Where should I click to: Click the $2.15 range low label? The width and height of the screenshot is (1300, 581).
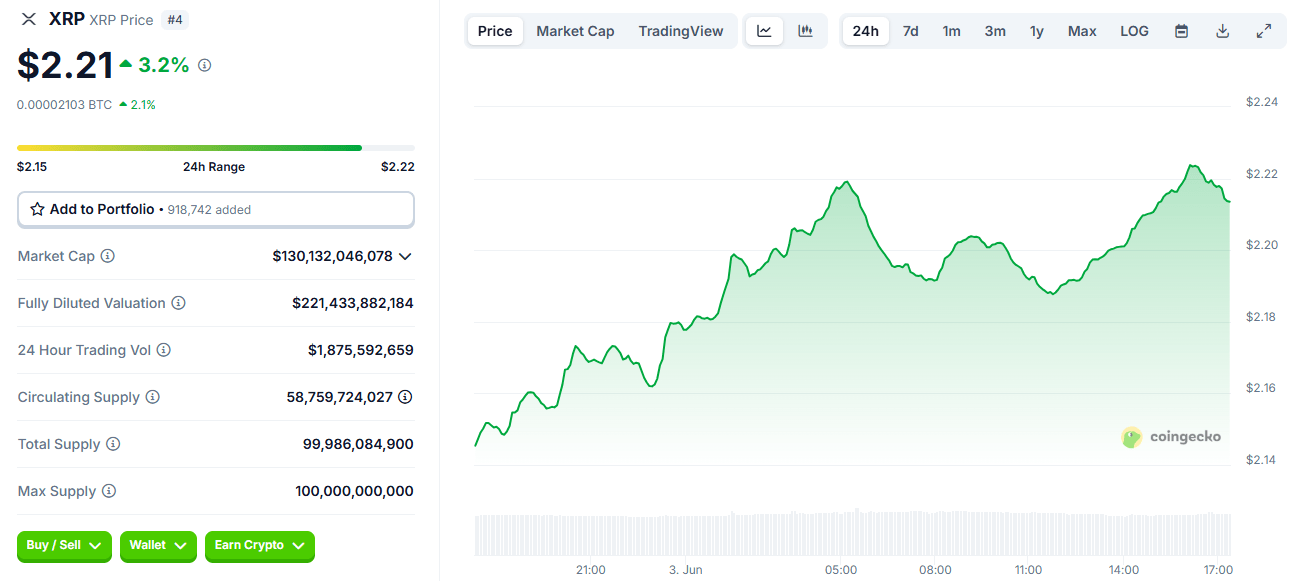click(32, 167)
